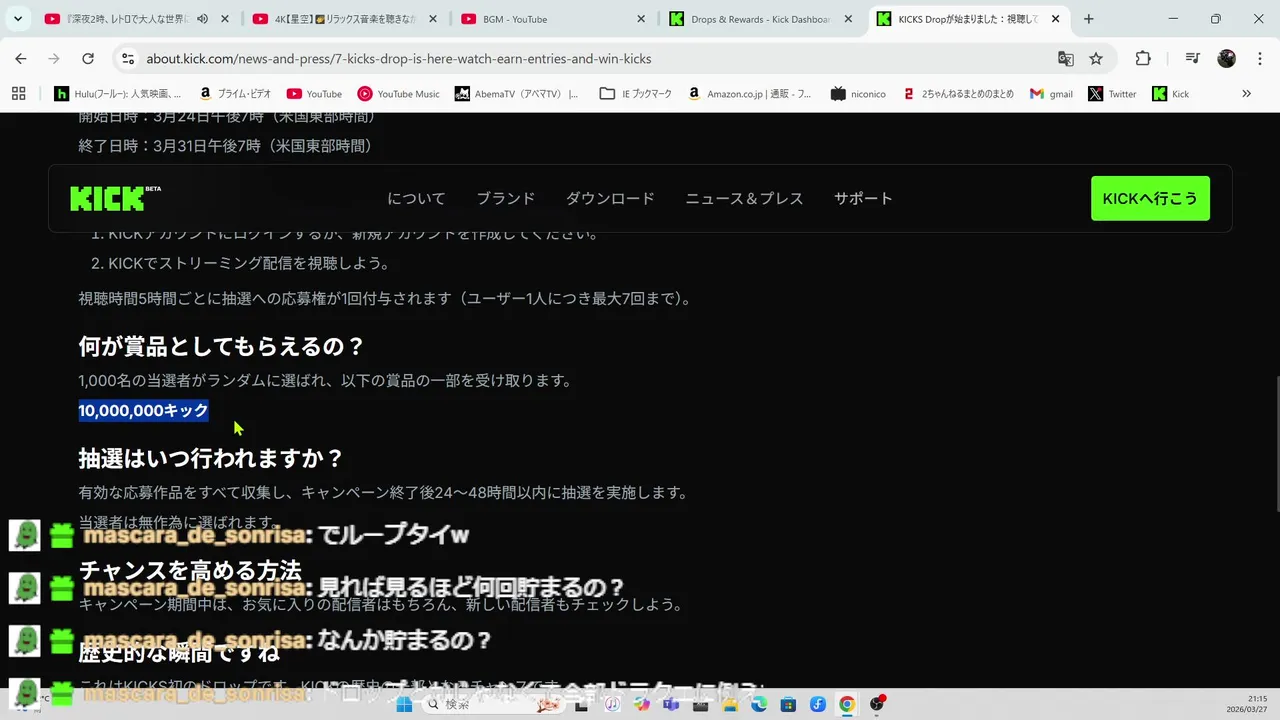Open the YouTube Music bookmark

(x=399, y=94)
